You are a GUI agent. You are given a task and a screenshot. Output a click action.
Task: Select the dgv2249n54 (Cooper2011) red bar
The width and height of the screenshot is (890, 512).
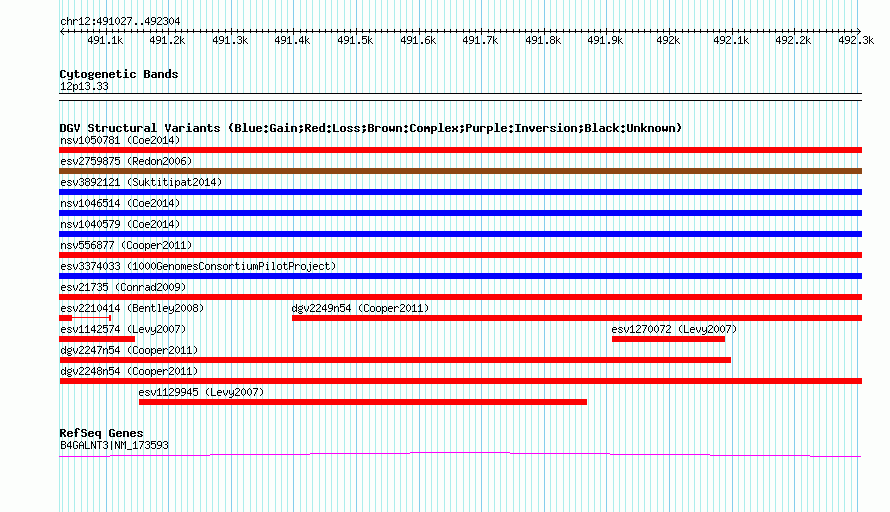[577, 318]
